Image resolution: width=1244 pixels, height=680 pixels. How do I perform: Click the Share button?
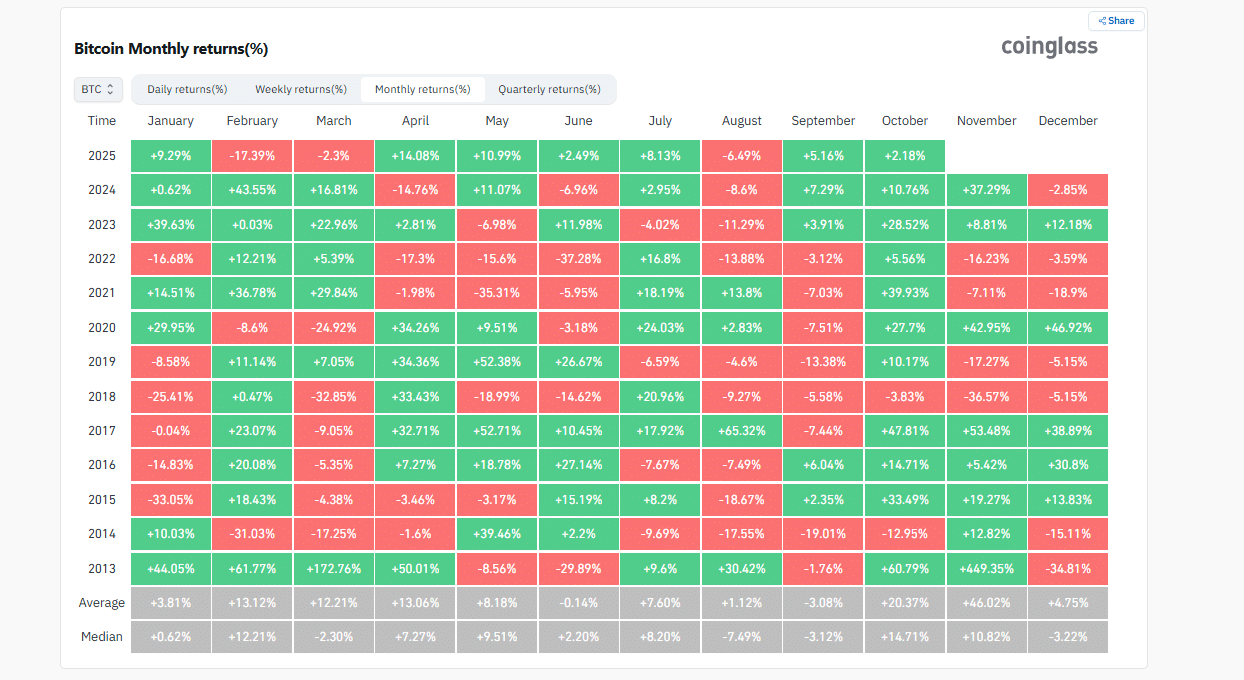(1116, 21)
